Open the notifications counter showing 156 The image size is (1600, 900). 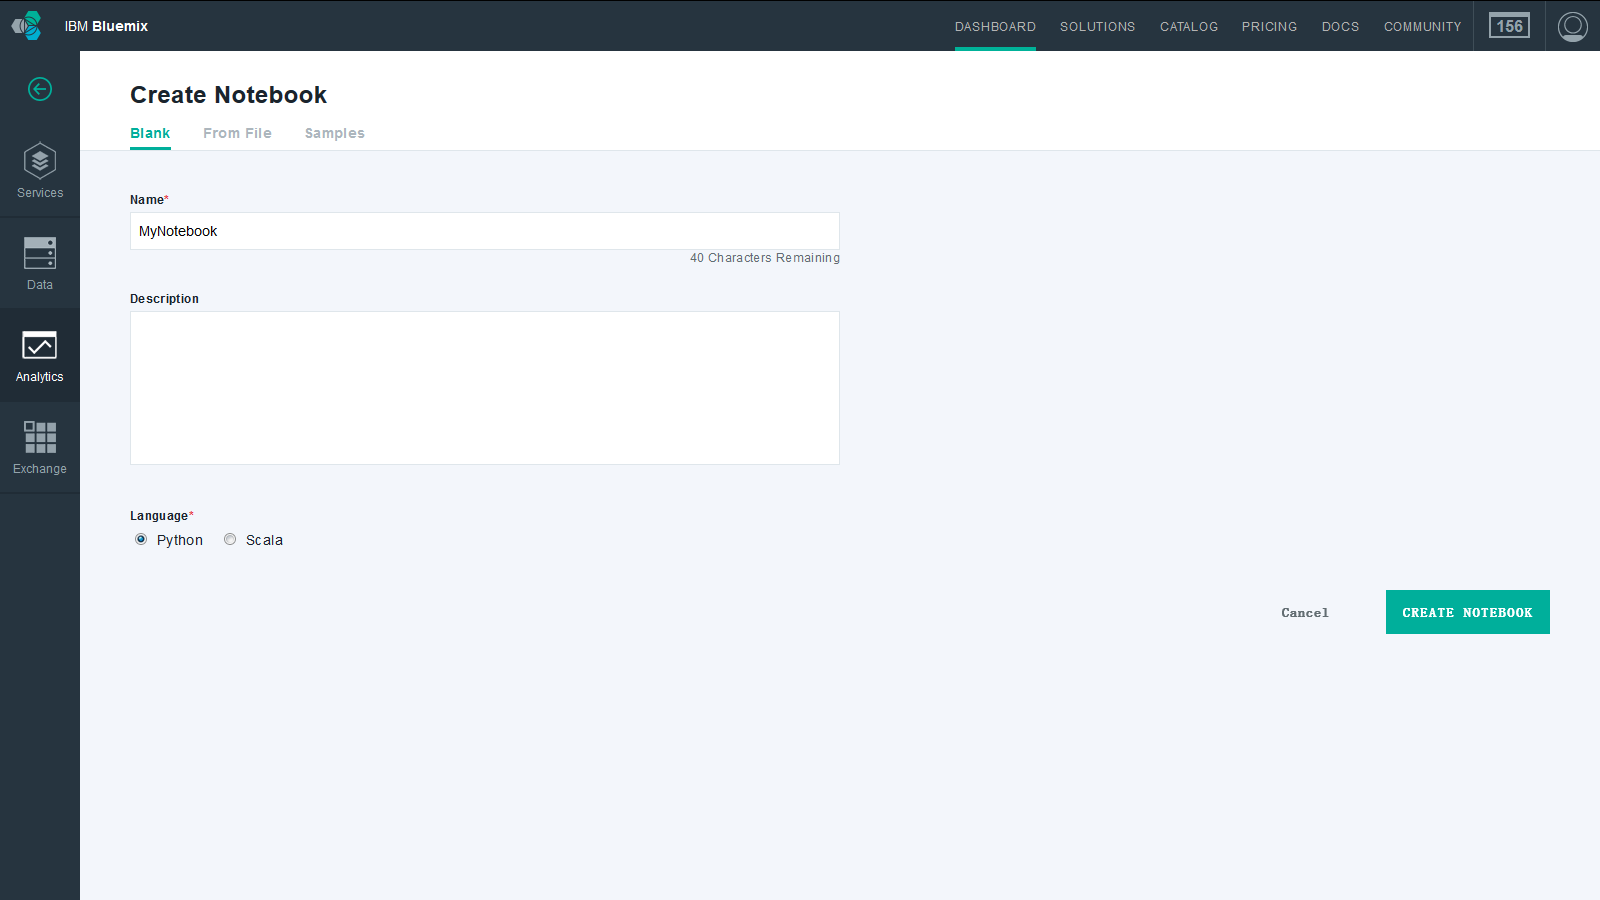(1508, 26)
